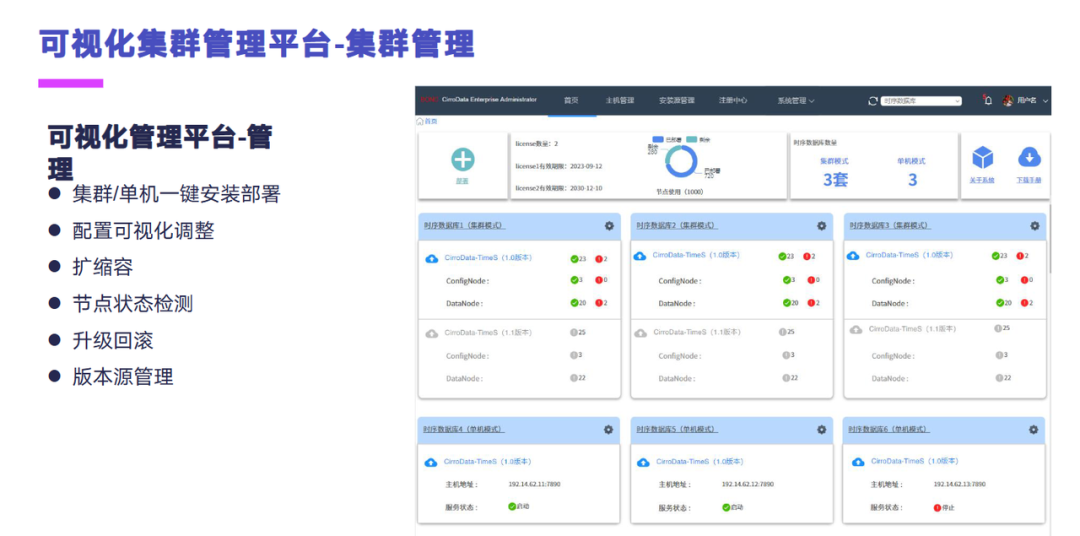The width and height of the screenshot is (1080, 536).
Task: Click blue cloud icon in 时序数据库6 card
Action: point(858,462)
